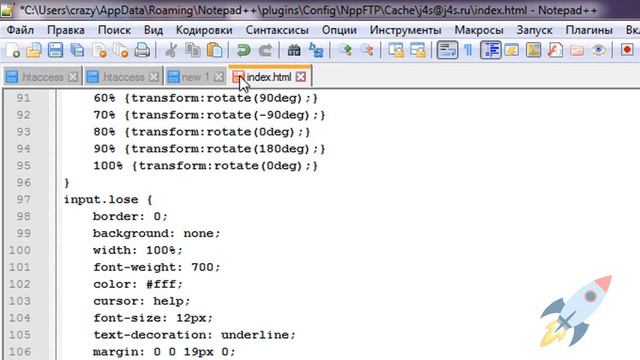
Task: Open the Function List toolbar icon
Action: tap(555, 50)
